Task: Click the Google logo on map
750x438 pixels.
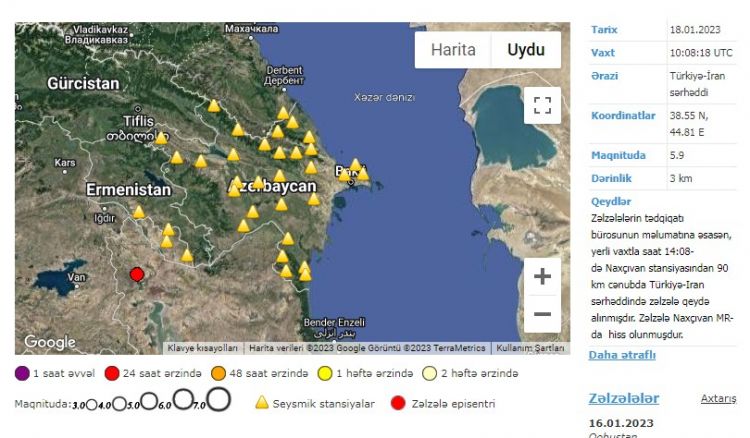Action: point(49,342)
